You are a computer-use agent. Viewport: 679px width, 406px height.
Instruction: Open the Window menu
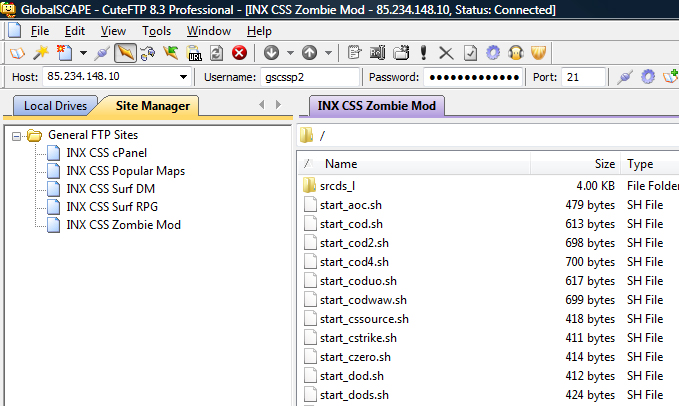pyautogui.click(x=209, y=31)
